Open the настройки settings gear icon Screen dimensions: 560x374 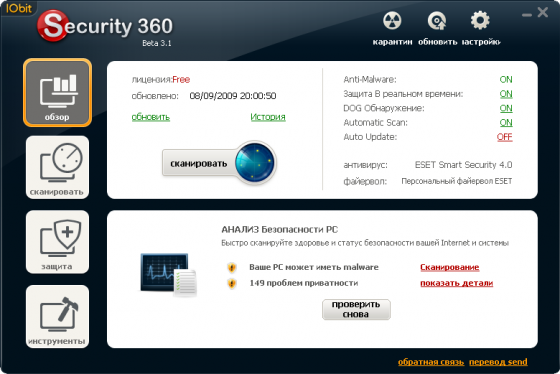480,21
